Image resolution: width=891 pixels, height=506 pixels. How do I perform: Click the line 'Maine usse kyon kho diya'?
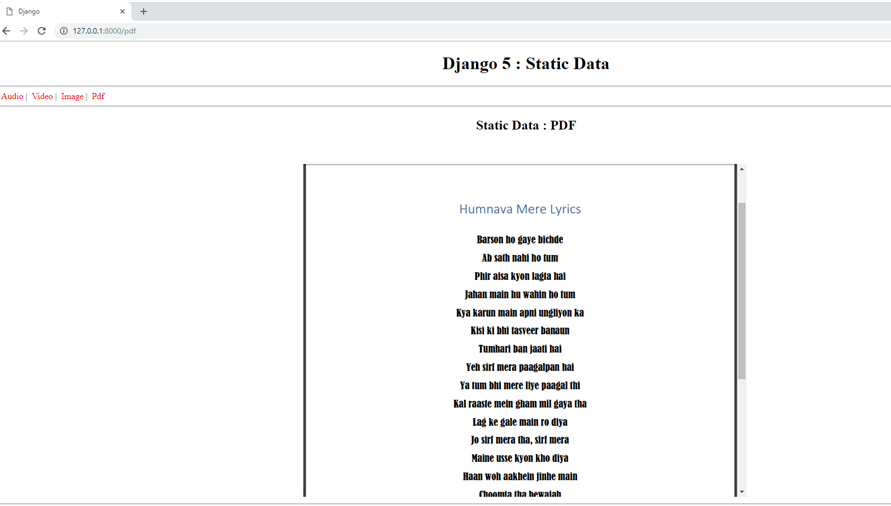pyautogui.click(x=520, y=458)
